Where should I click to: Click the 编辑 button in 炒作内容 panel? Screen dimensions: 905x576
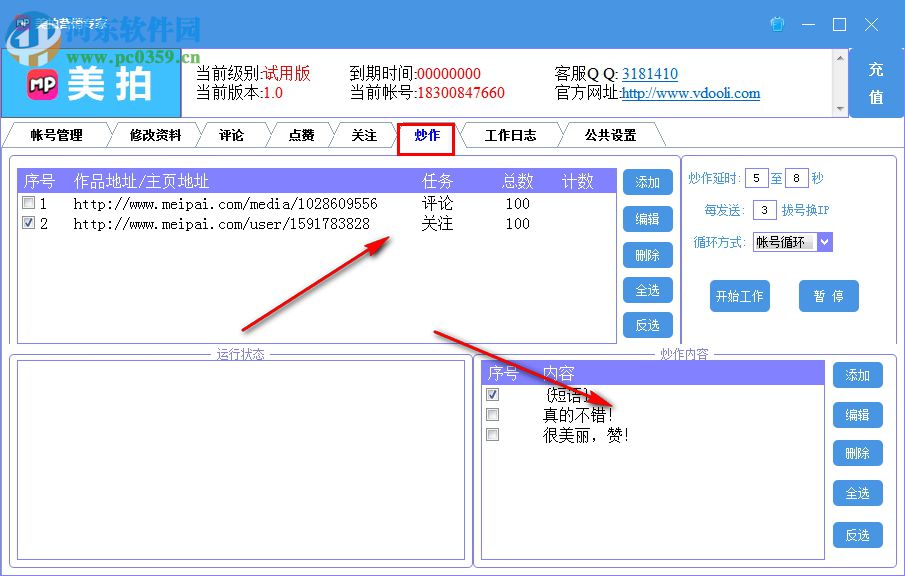tap(857, 414)
